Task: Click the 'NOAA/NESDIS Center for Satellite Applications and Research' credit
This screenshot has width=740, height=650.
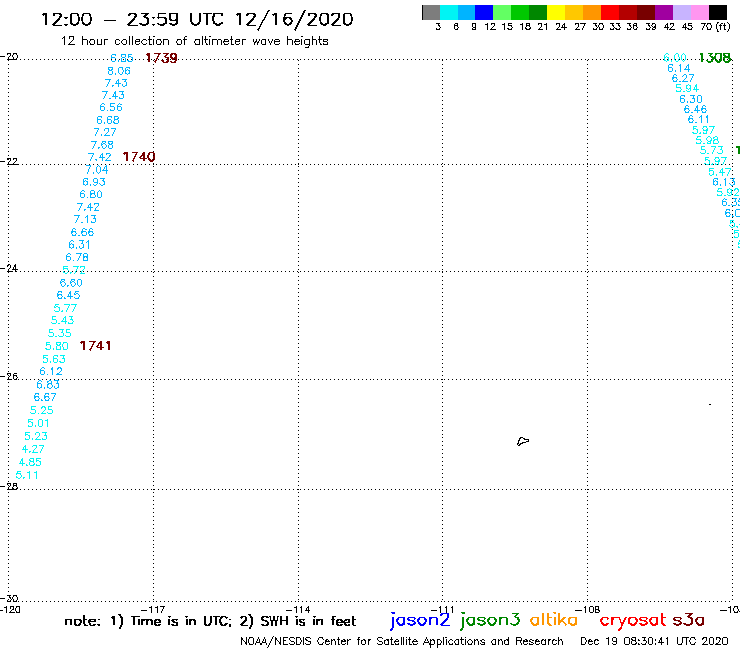Action: point(402,642)
